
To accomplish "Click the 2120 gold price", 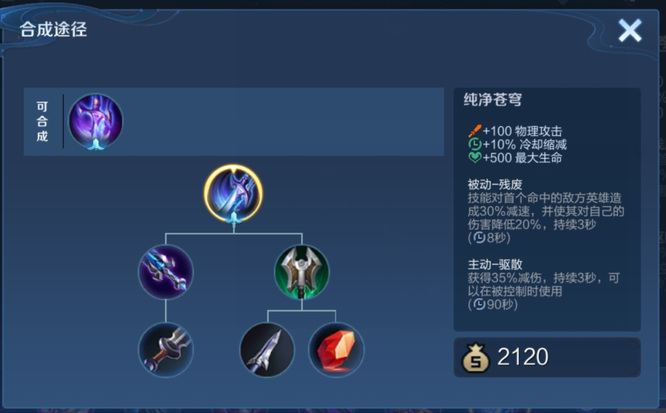I will 522,357.
